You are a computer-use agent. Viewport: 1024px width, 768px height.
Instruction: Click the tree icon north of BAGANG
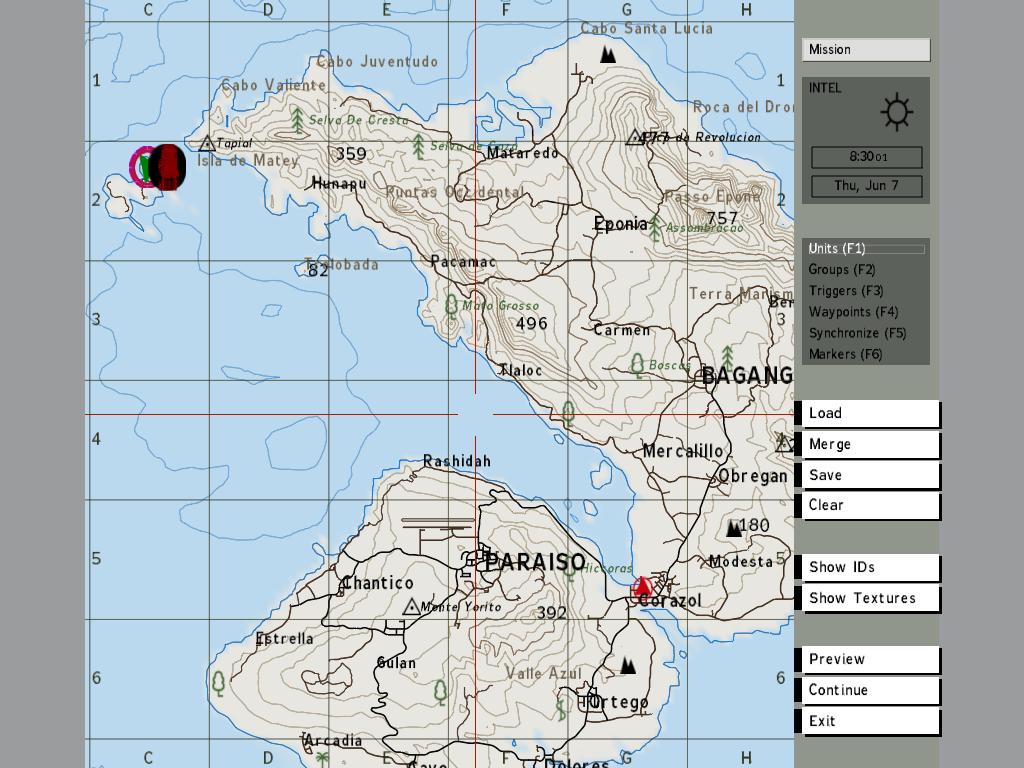(728, 357)
